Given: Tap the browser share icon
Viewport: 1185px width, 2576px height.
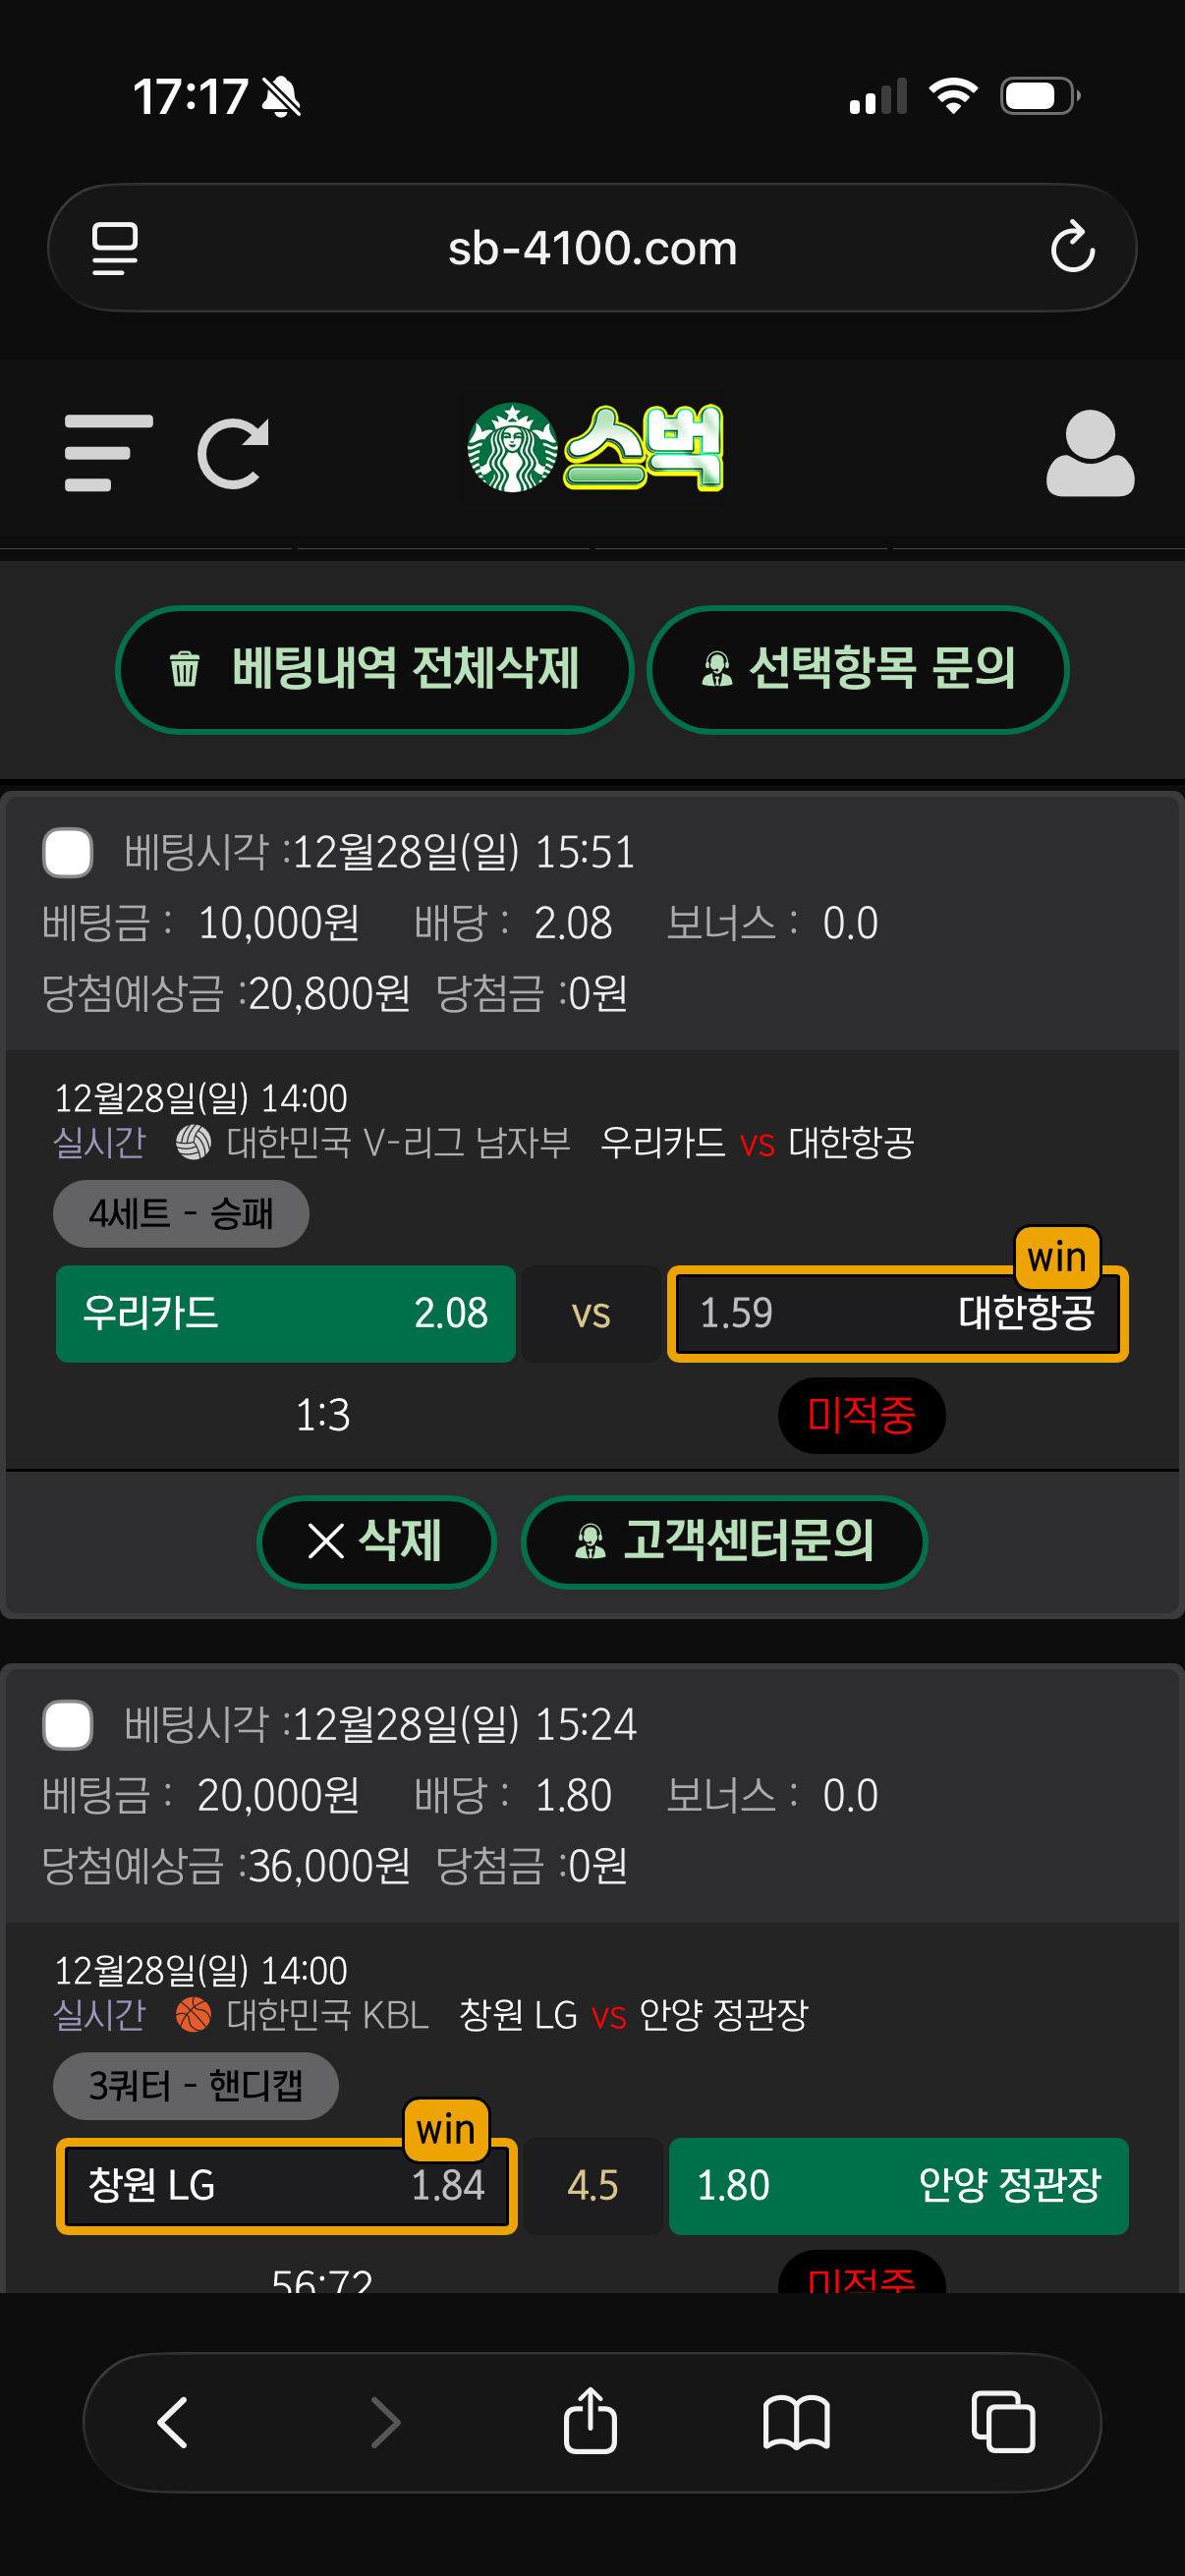Looking at the screenshot, I should pos(590,2421).
